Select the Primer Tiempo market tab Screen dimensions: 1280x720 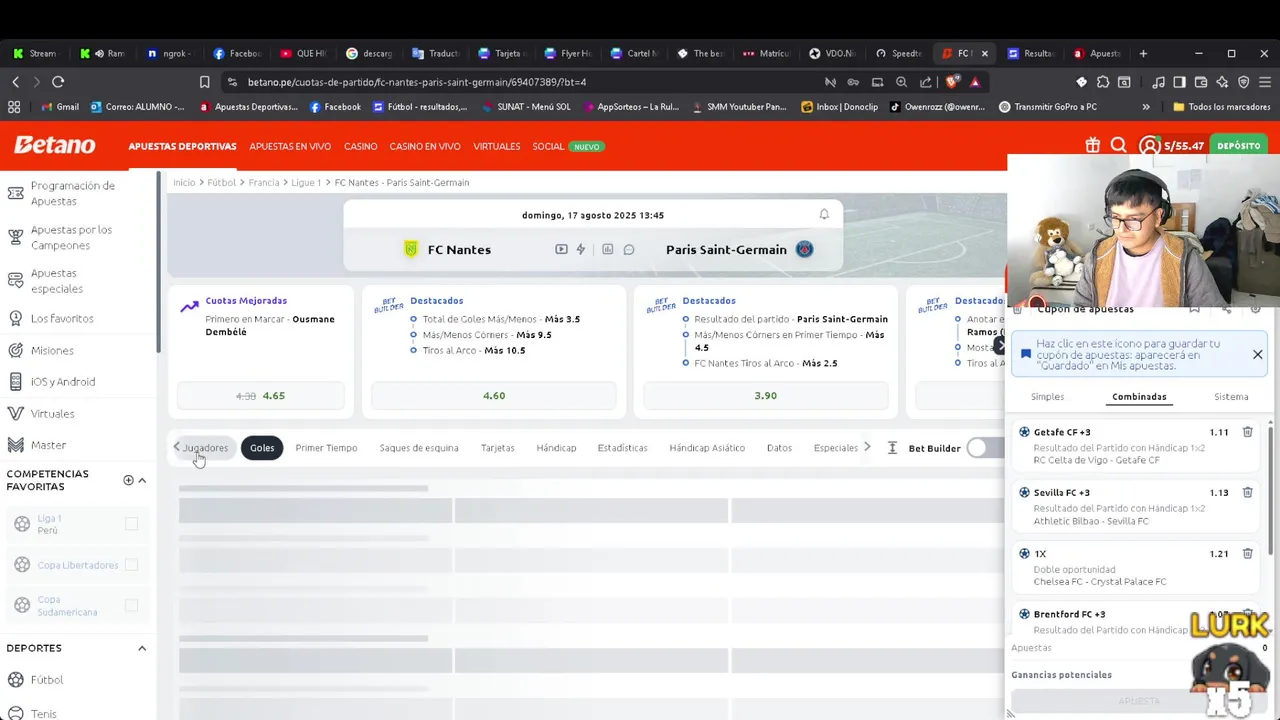(x=326, y=448)
